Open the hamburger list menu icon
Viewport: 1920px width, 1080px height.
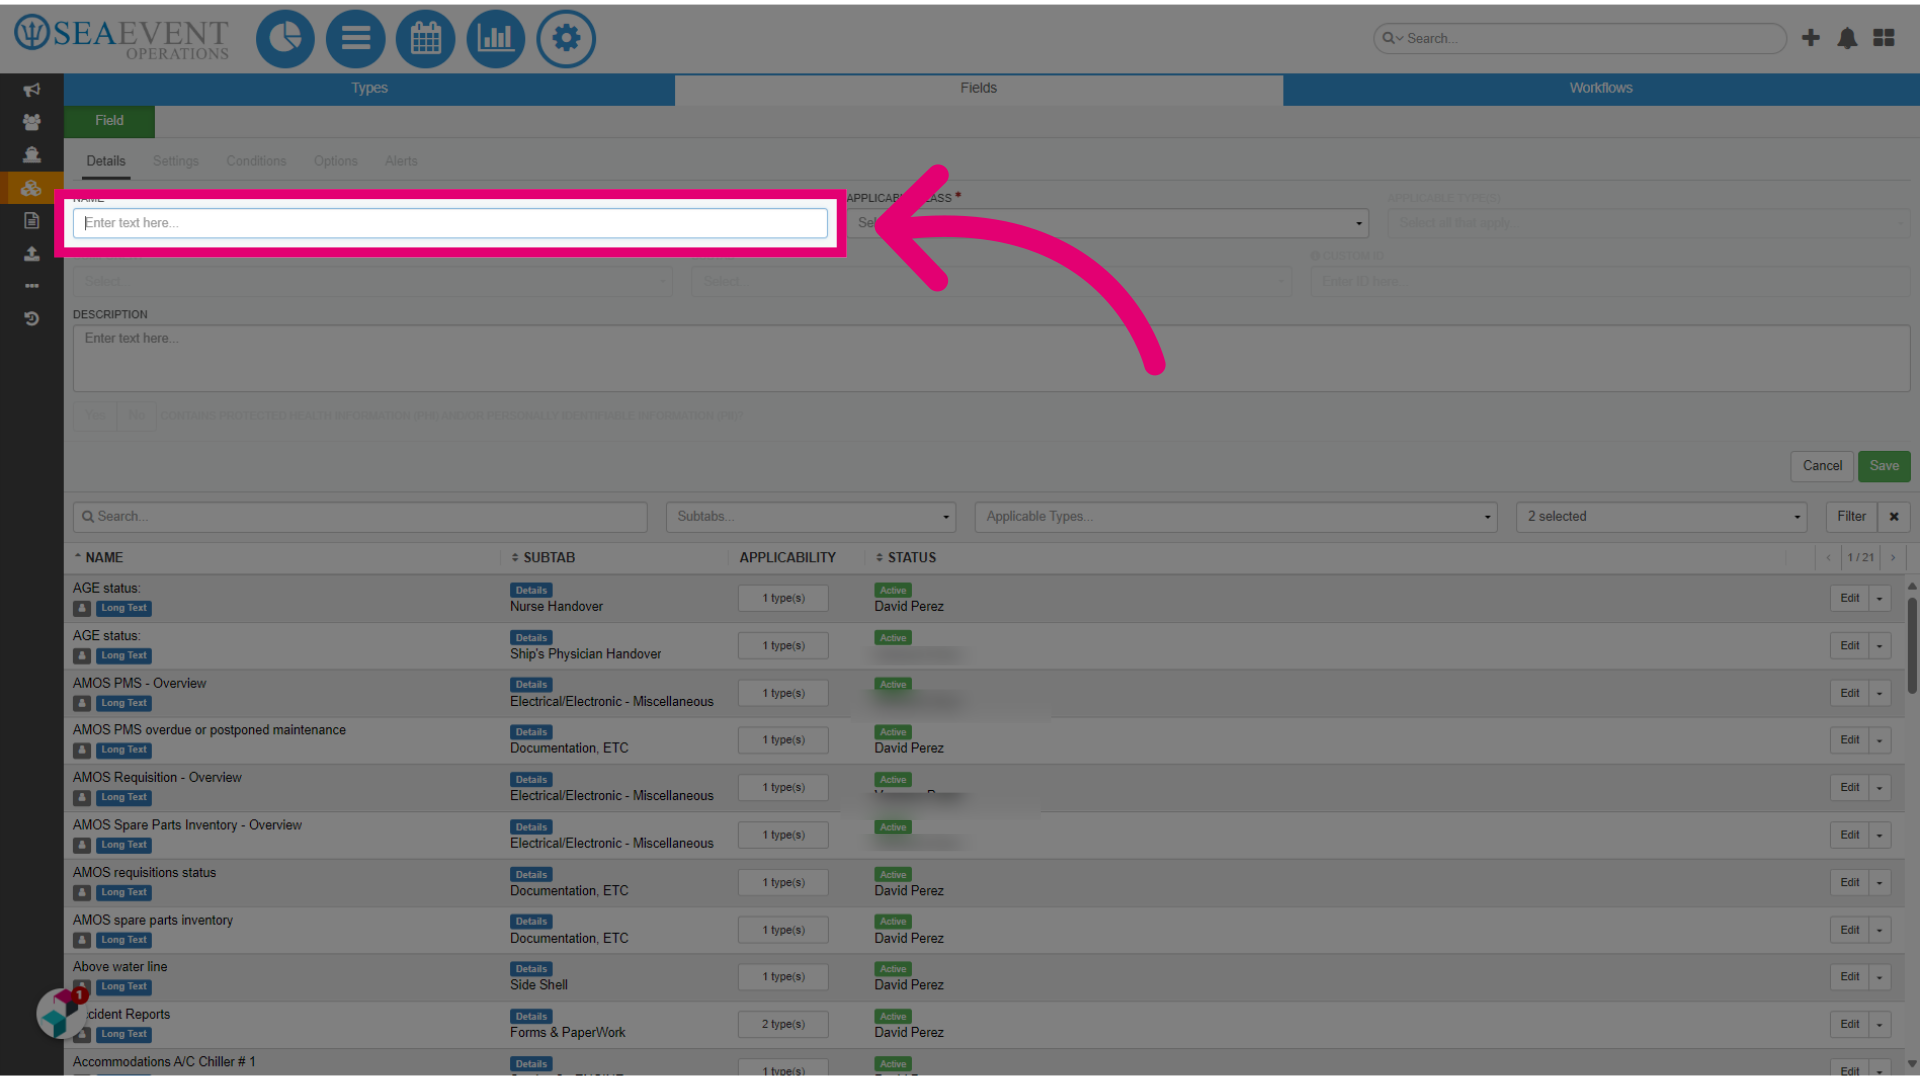(355, 39)
